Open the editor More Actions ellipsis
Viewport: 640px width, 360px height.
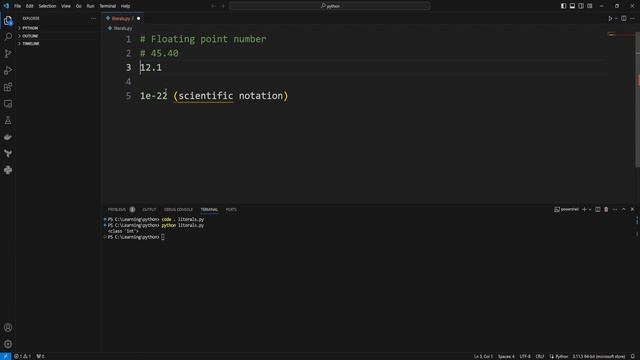[632, 18]
